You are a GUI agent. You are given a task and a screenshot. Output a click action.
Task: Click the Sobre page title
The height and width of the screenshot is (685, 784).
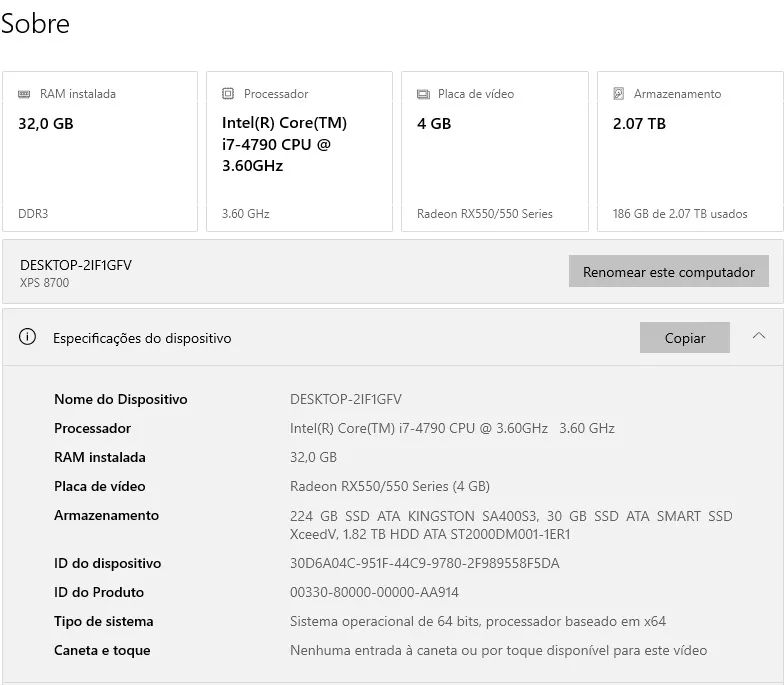point(35,24)
